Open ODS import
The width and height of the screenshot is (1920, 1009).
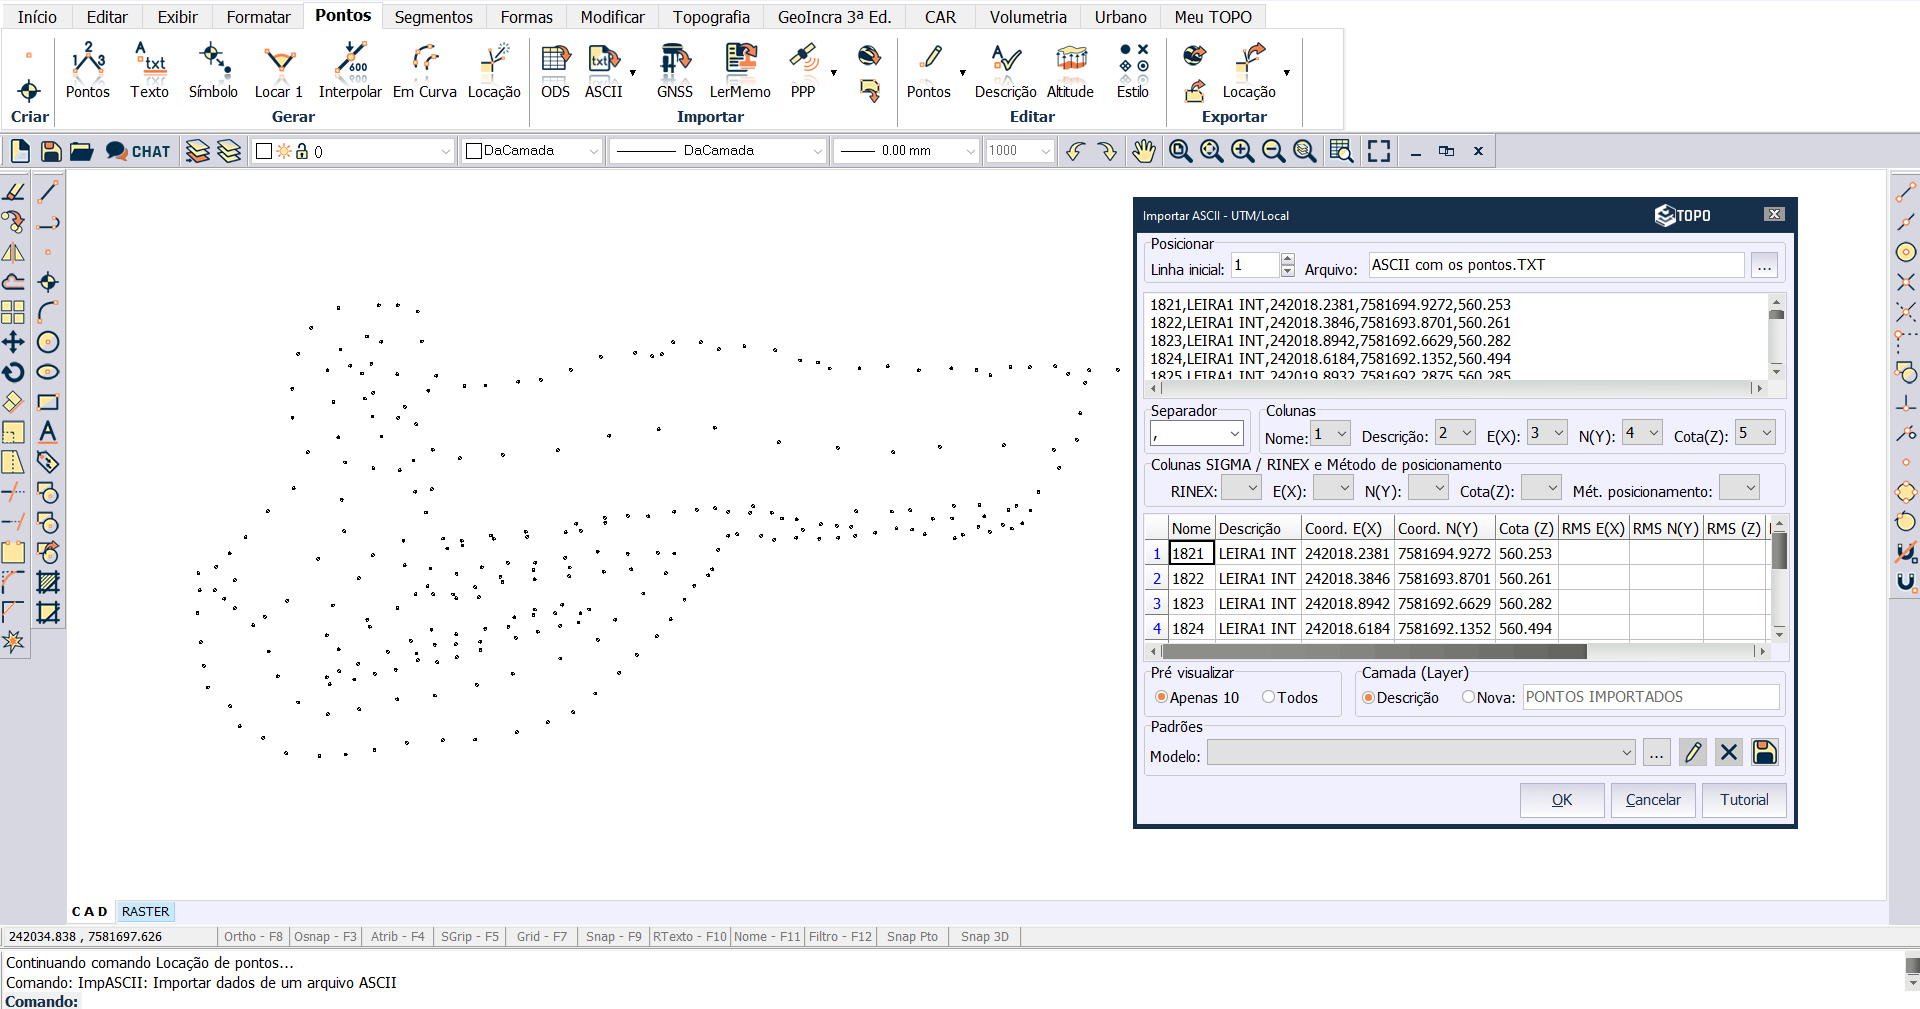click(x=555, y=71)
